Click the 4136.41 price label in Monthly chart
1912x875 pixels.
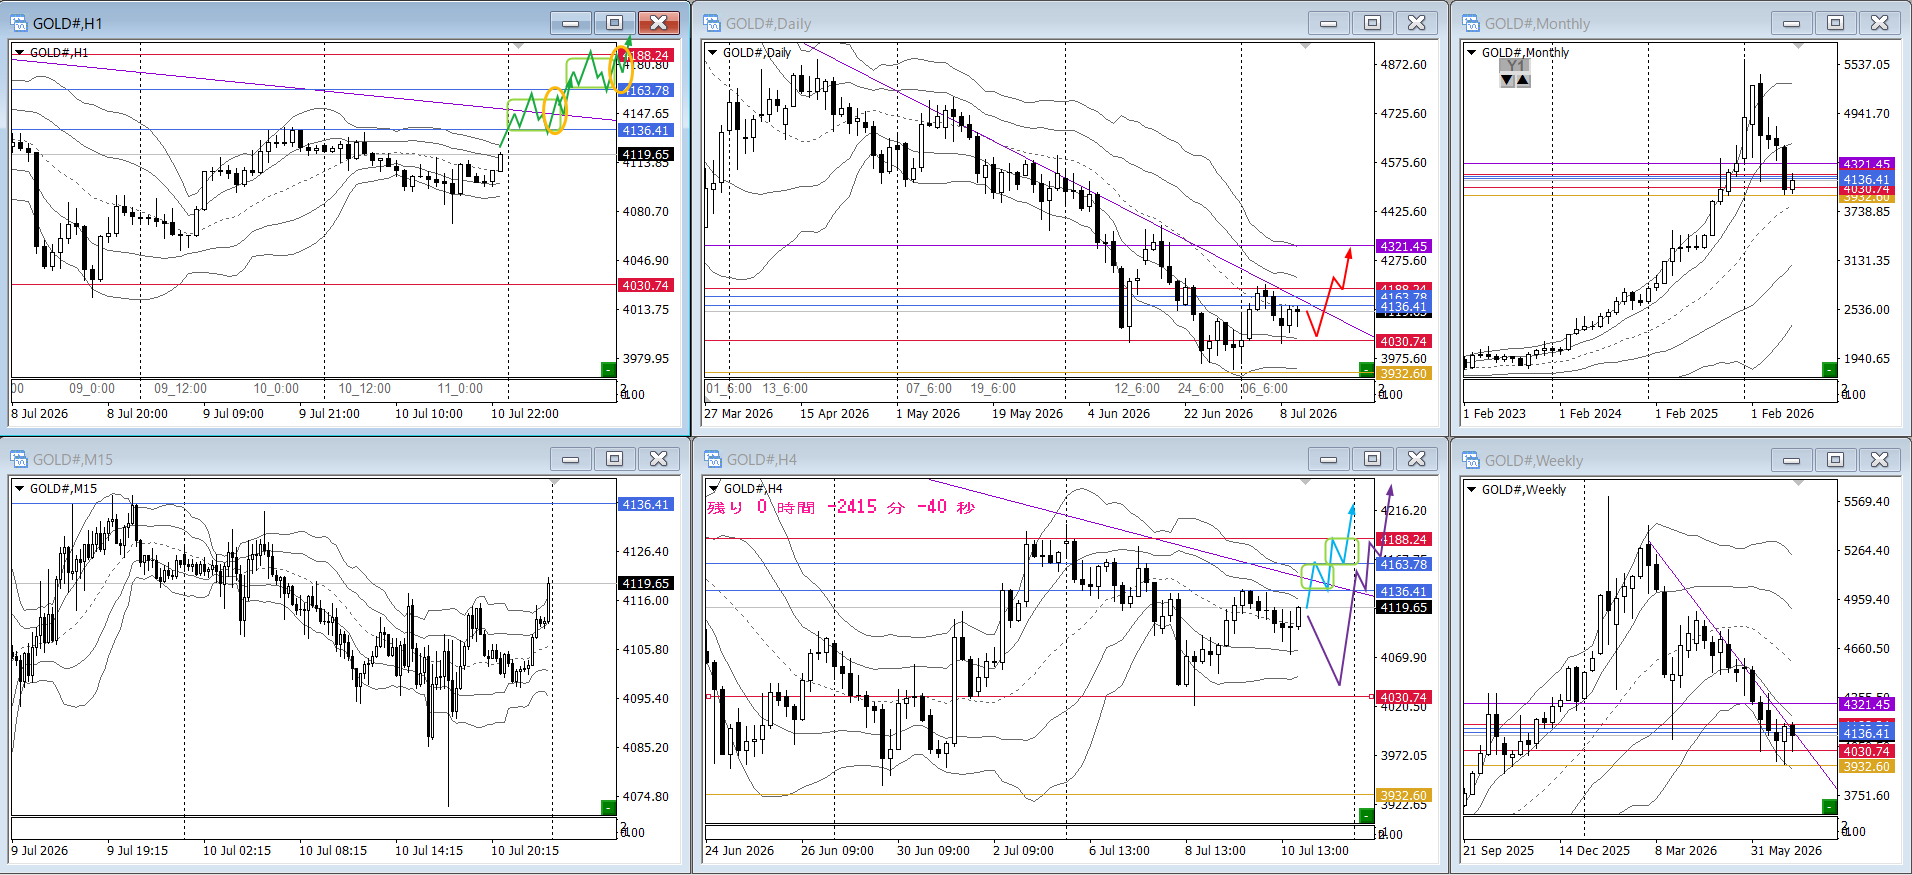[x=1866, y=181]
